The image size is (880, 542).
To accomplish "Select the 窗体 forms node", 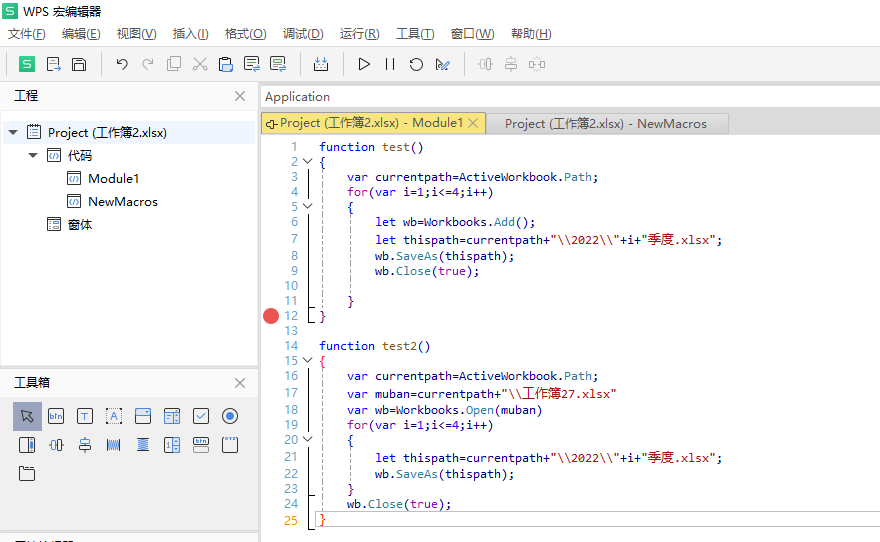I will pyautogui.click(x=80, y=224).
